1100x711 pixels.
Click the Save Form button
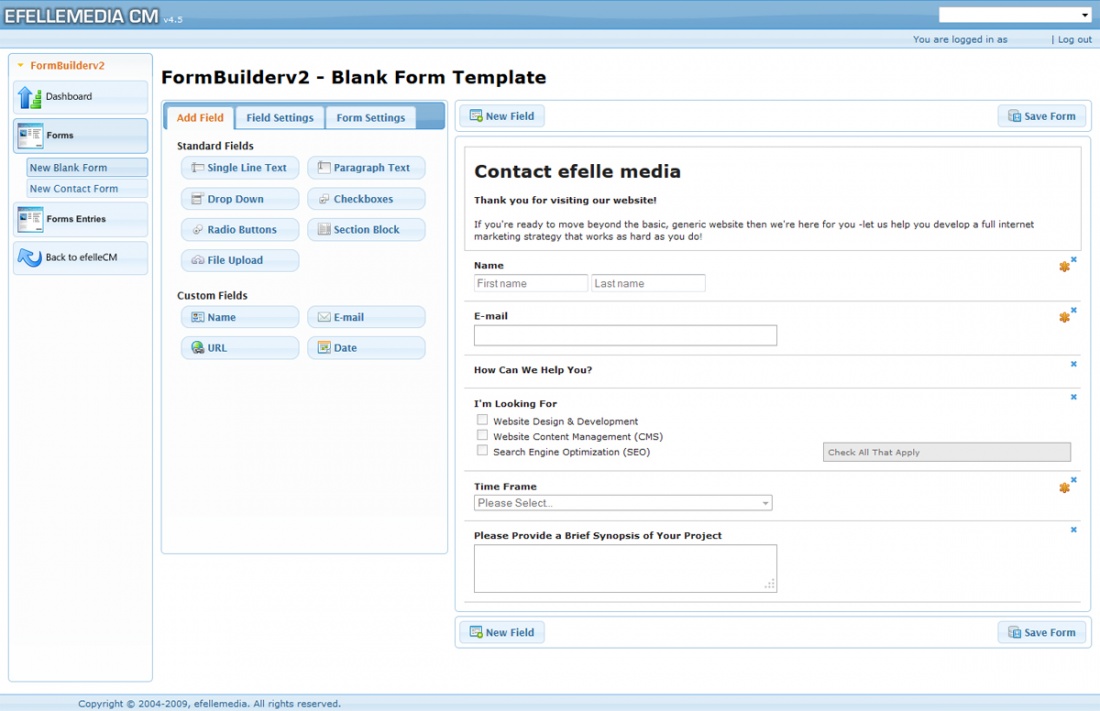point(1042,115)
